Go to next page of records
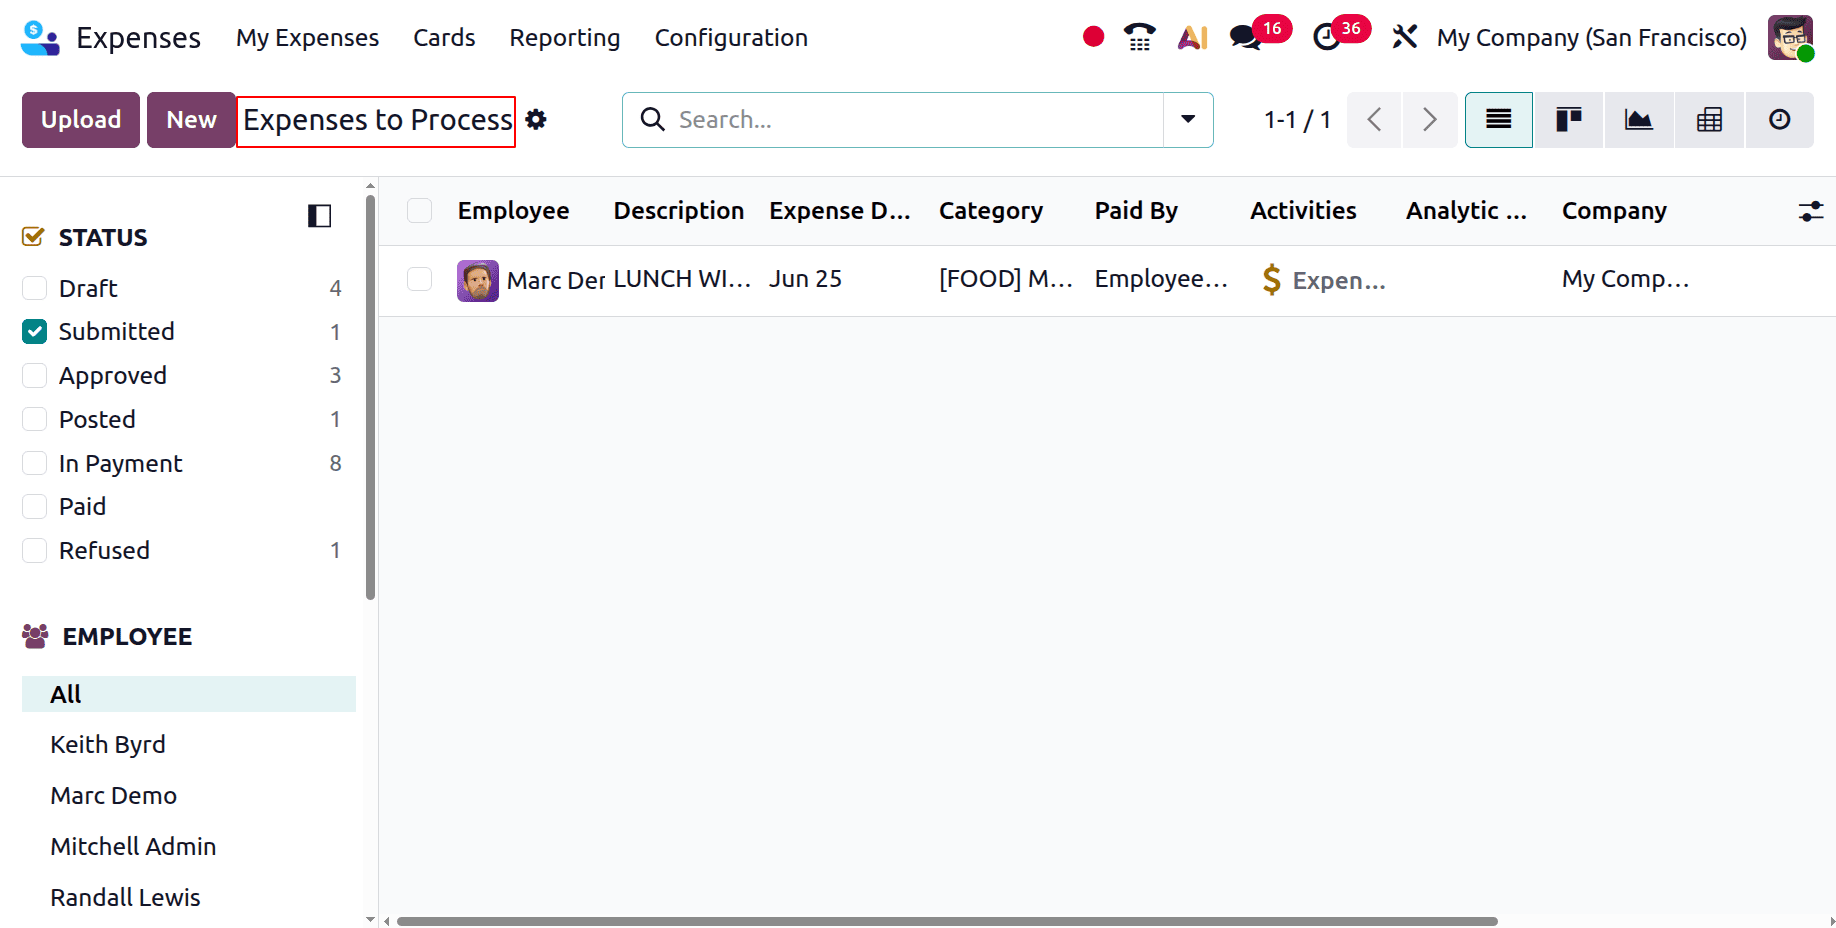The image size is (1836, 928). click(1430, 120)
